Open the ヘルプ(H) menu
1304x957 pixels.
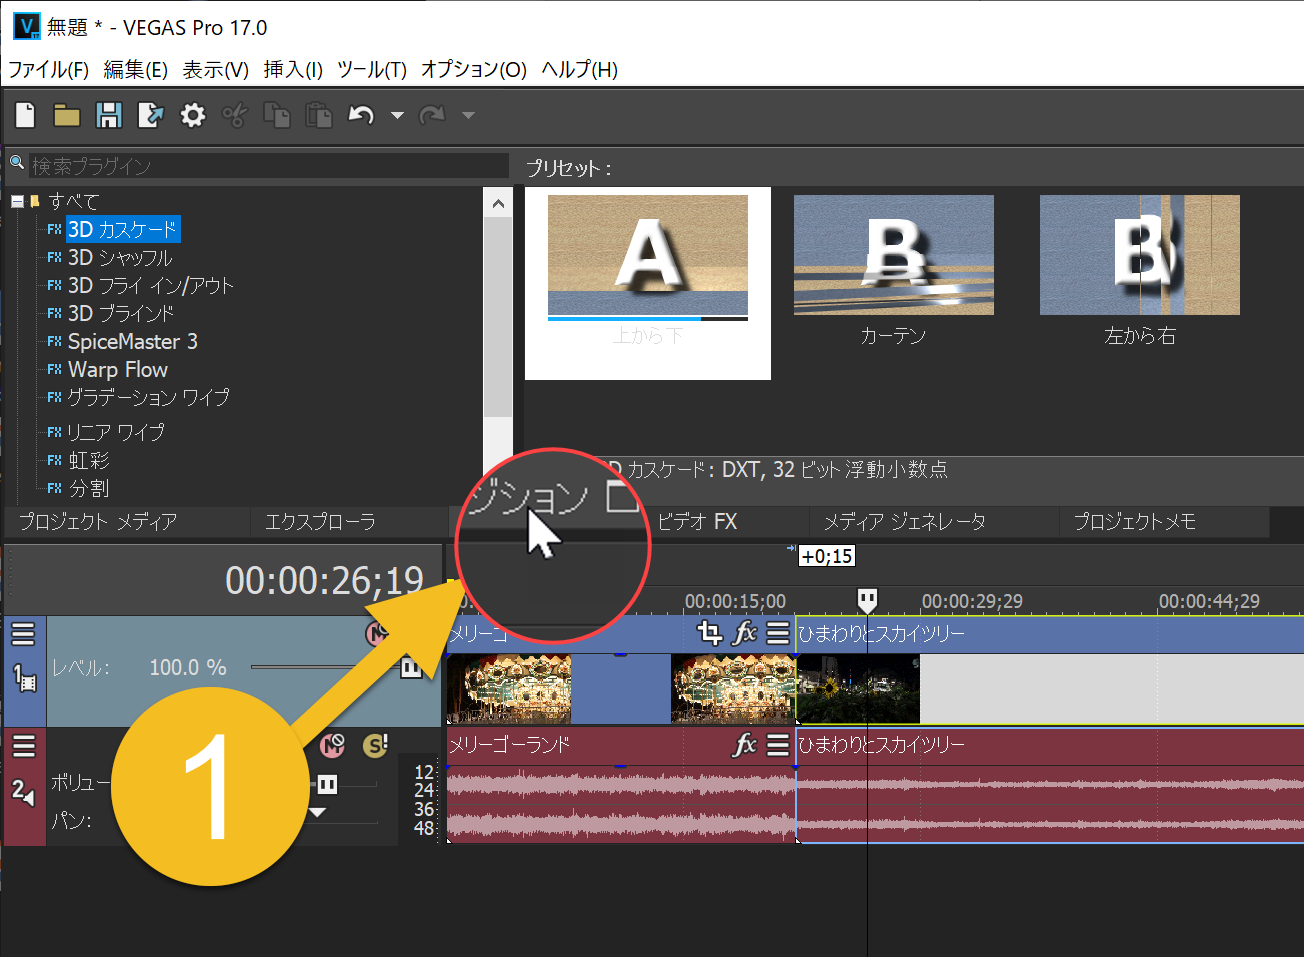click(580, 69)
